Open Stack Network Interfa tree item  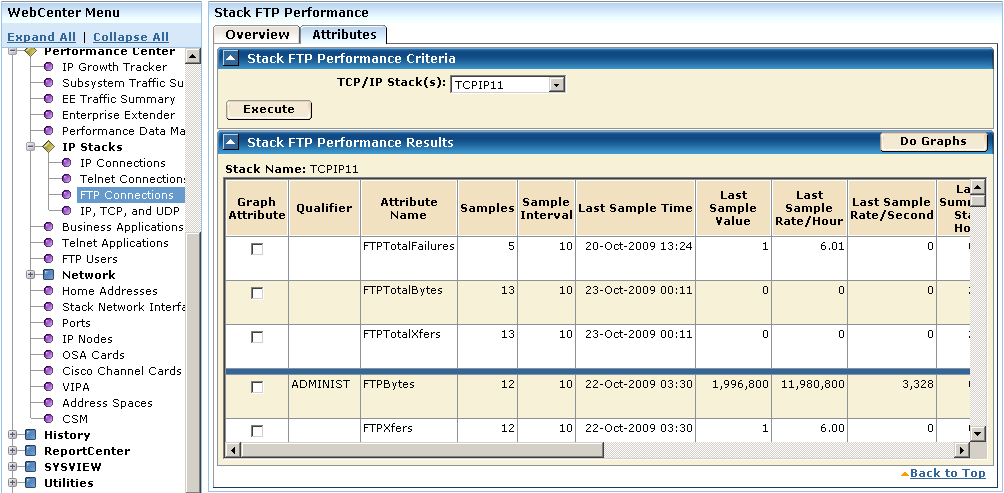123,307
